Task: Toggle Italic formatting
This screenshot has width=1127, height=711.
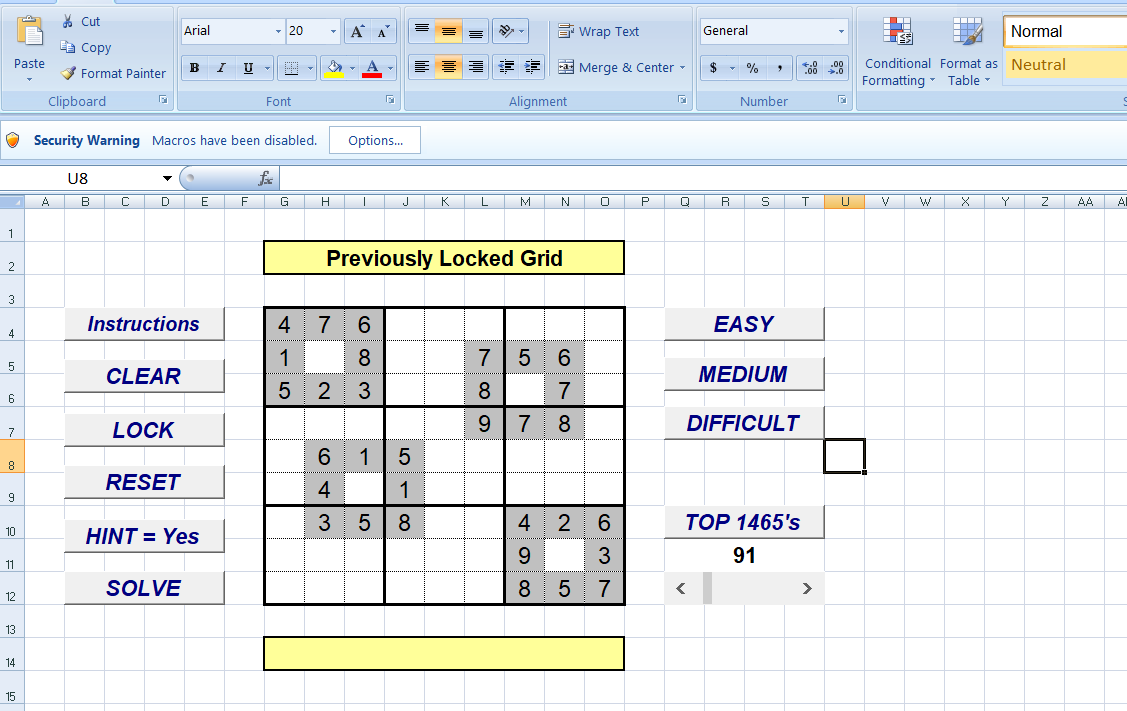Action: pos(221,67)
